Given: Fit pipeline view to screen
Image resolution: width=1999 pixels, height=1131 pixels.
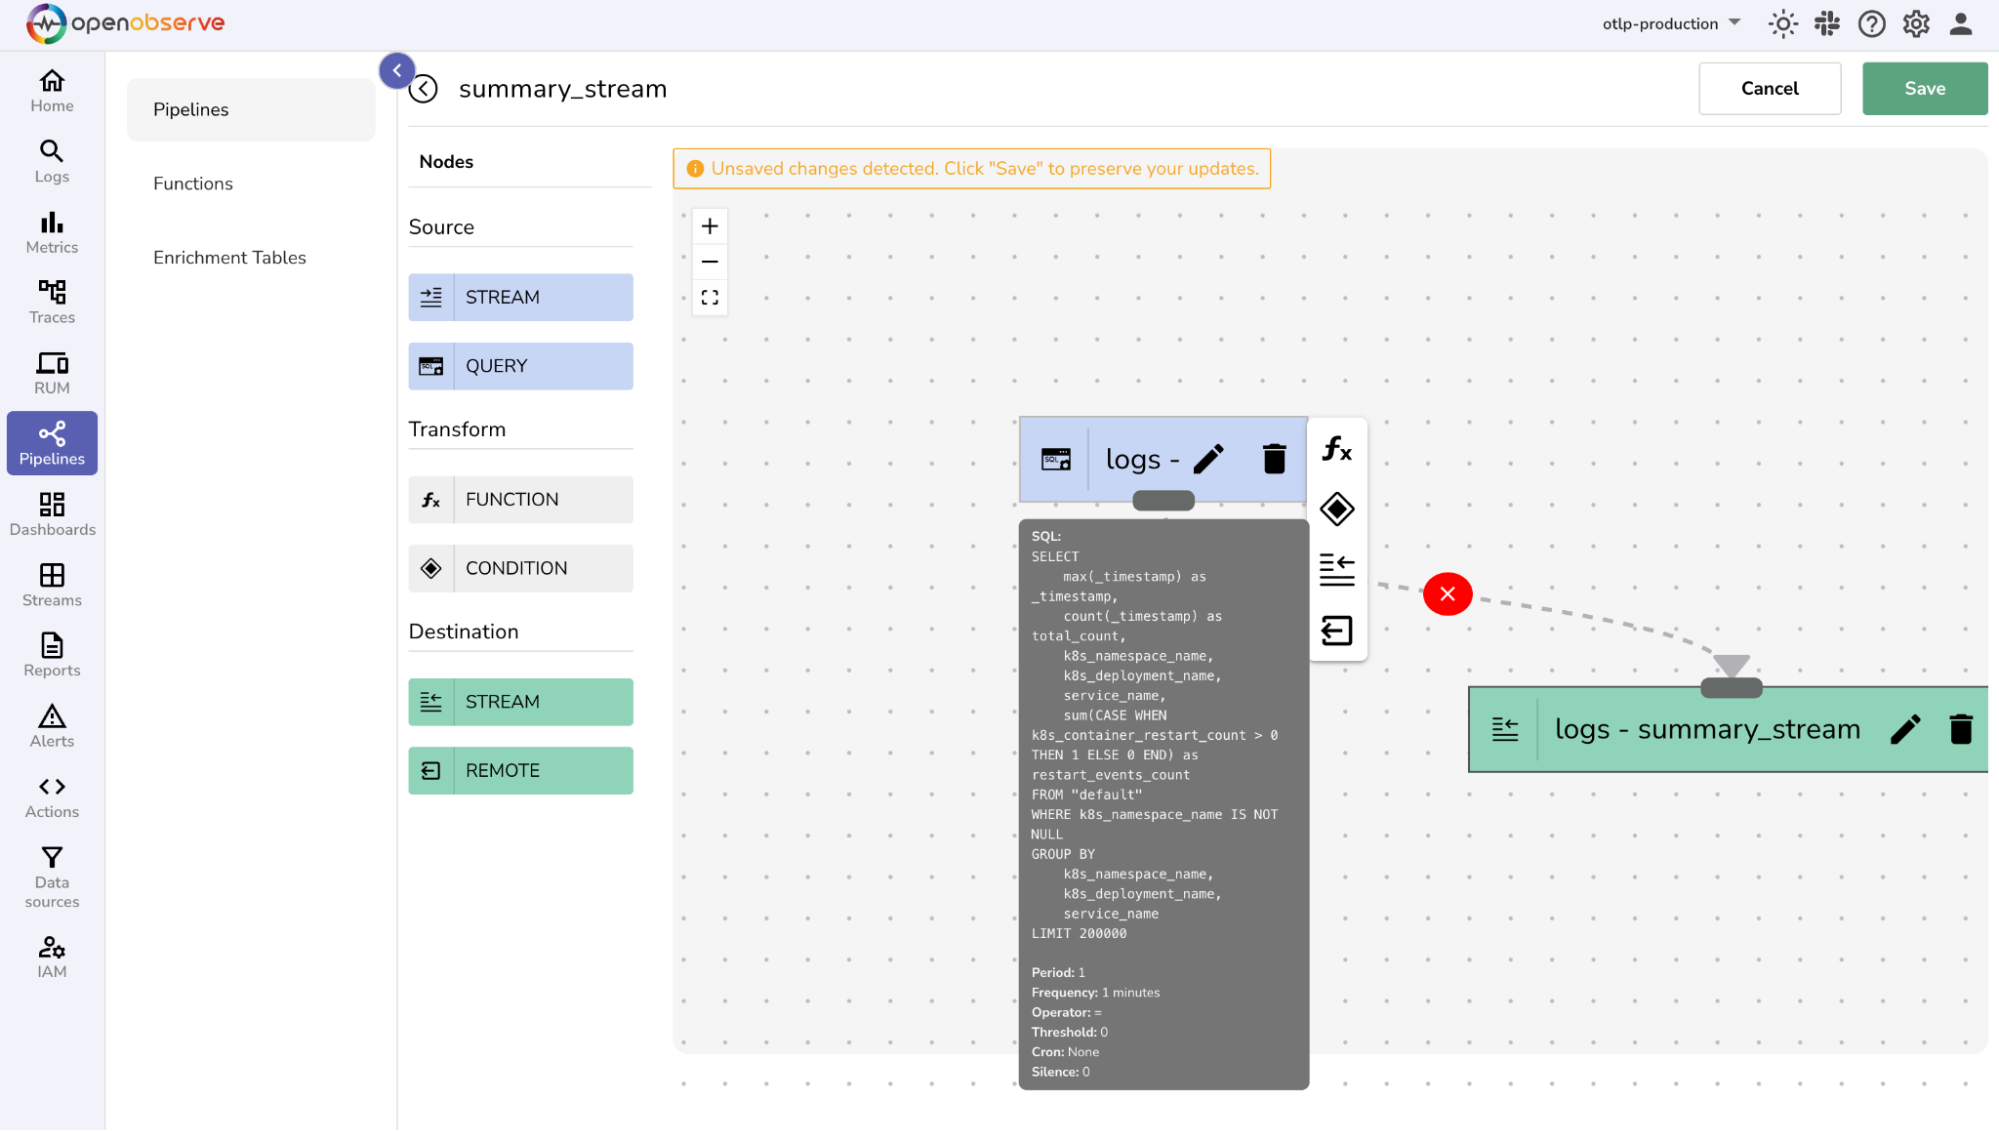Looking at the screenshot, I should pos(710,298).
